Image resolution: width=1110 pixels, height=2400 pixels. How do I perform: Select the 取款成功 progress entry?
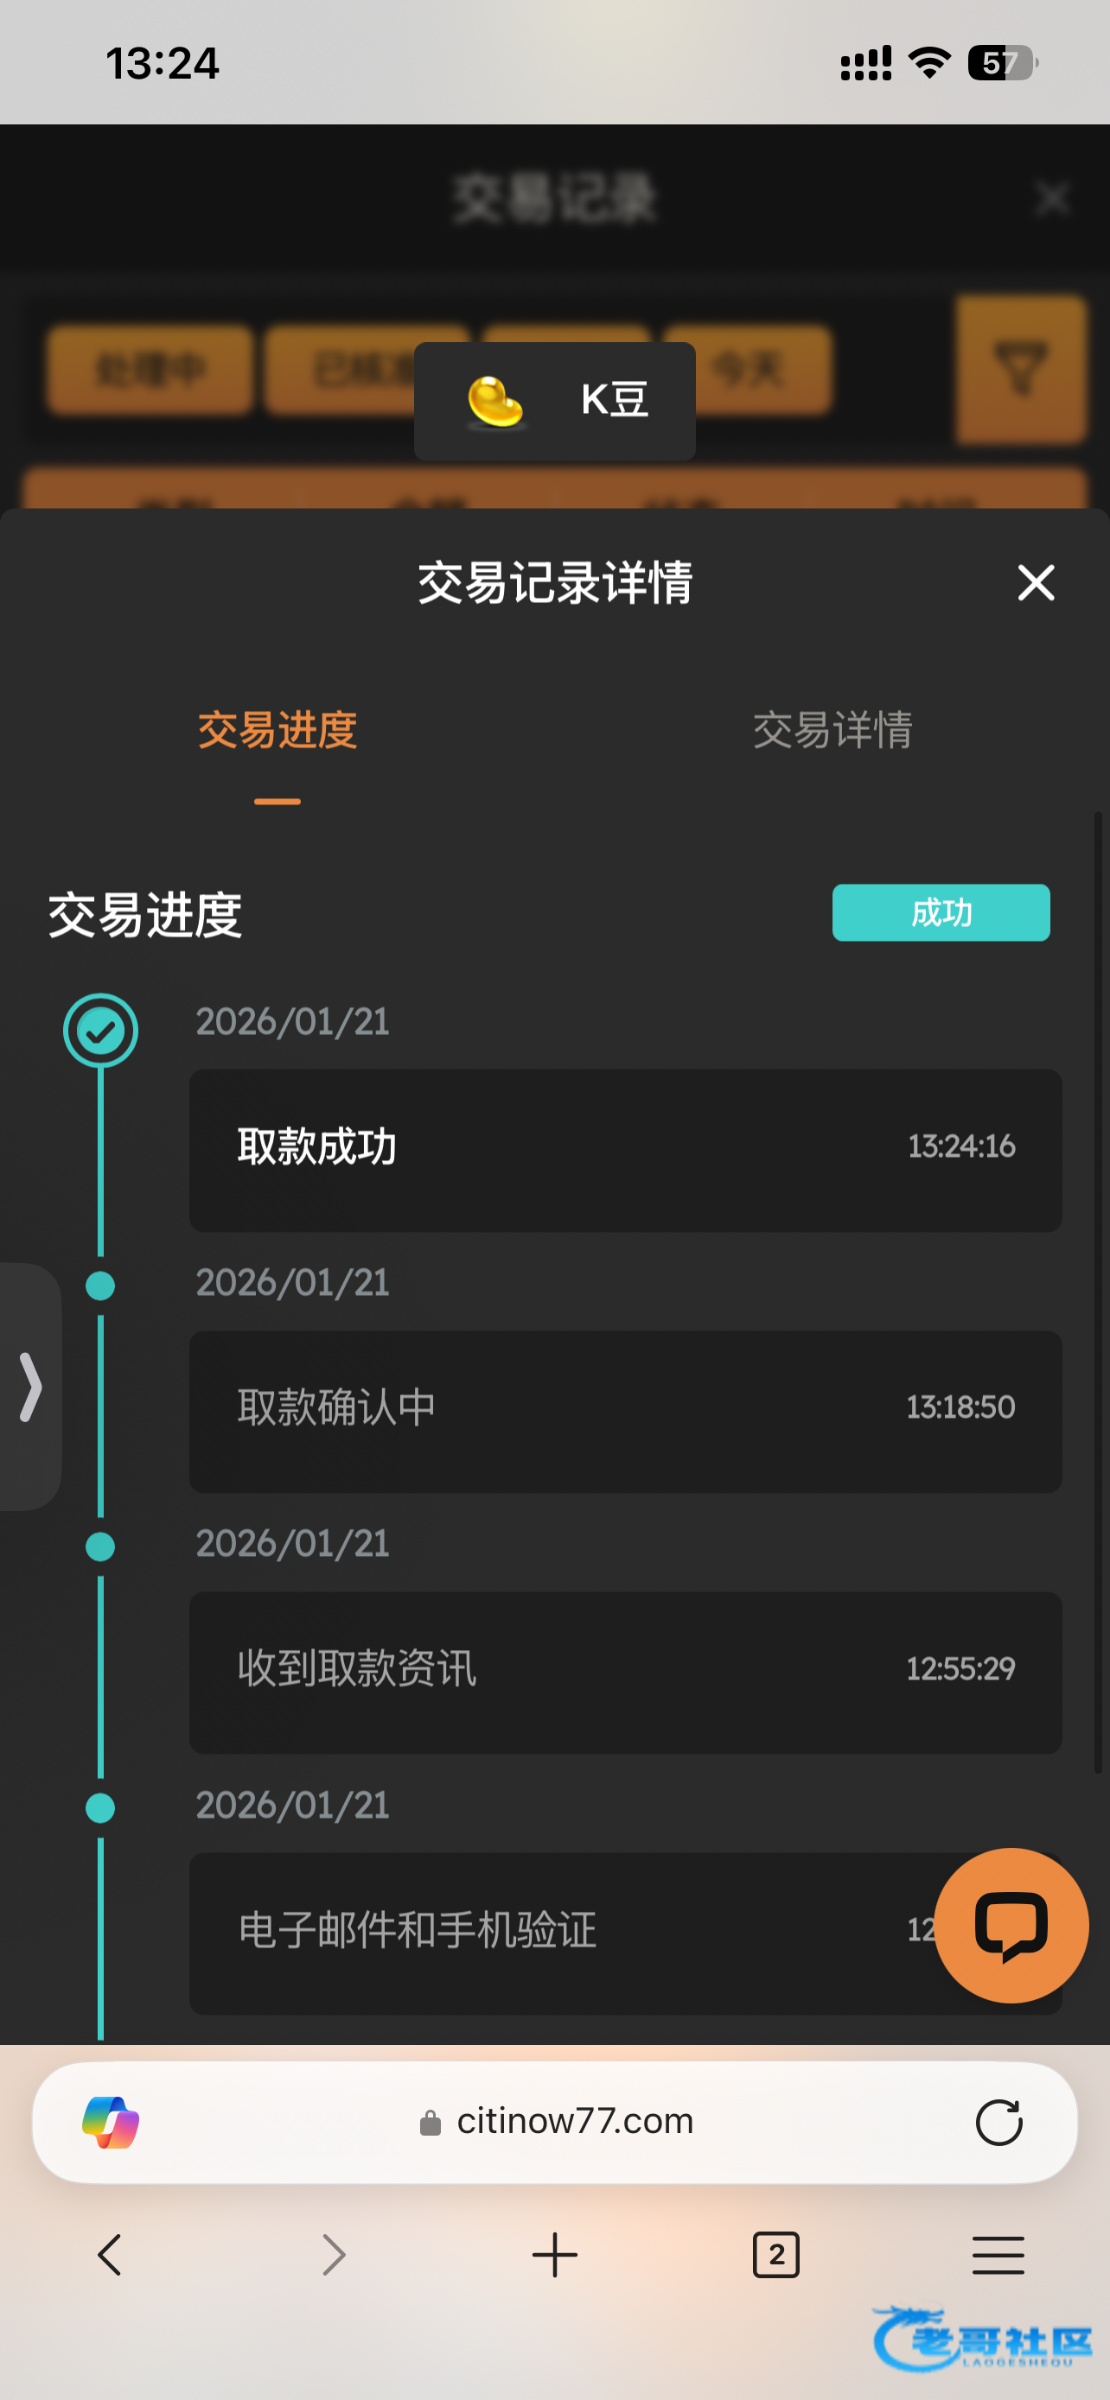click(x=625, y=1150)
